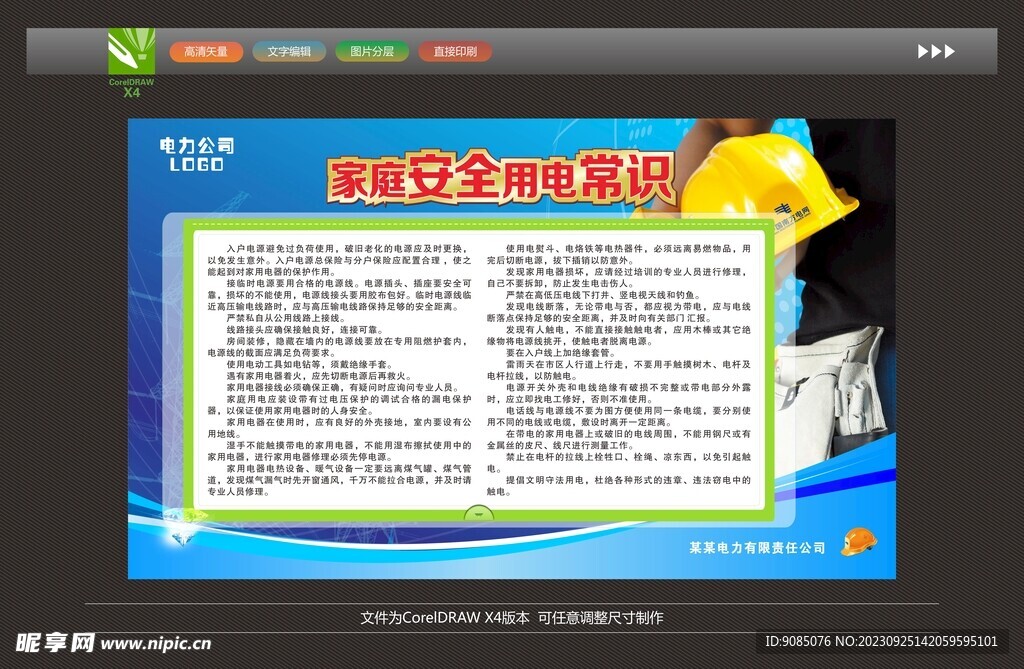Select the yellow safety helmet image
Image resolution: width=1024 pixels, height=669 pixels.
(x=770, y=180)
